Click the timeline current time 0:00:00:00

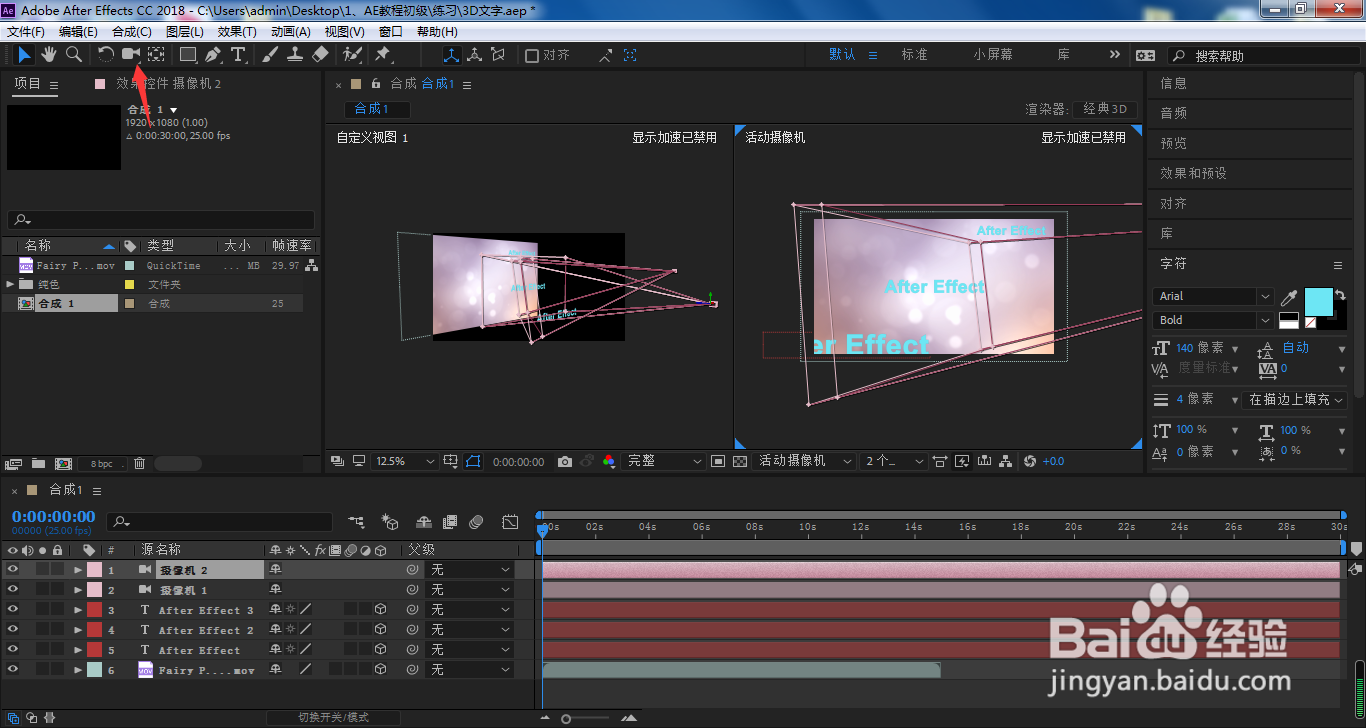(53, 517)
